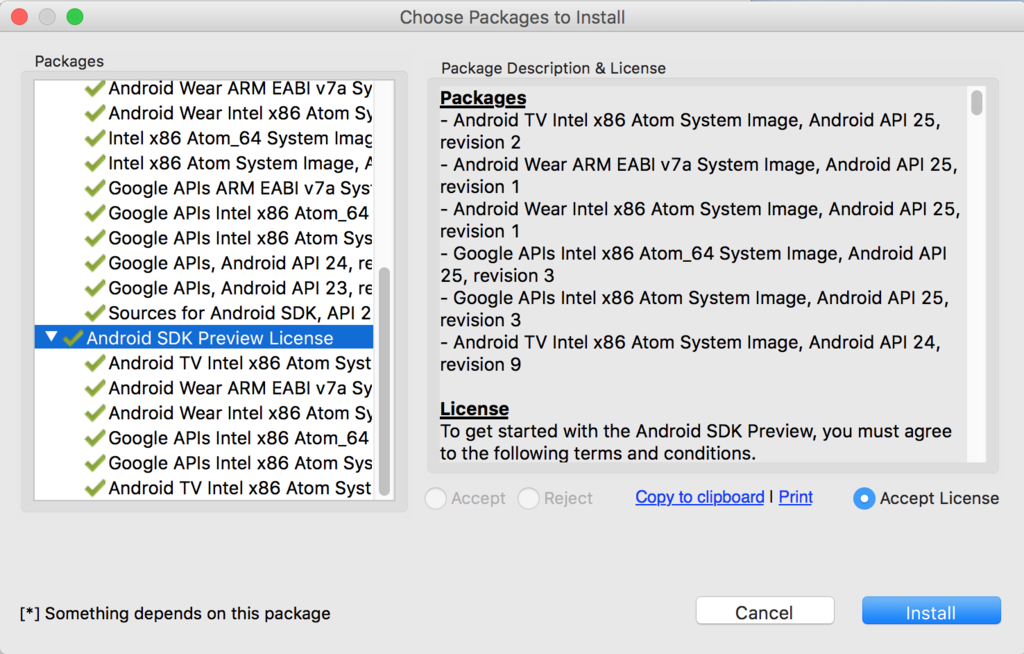
Task: Choose the Accept radio option
Action: point(436,498)
